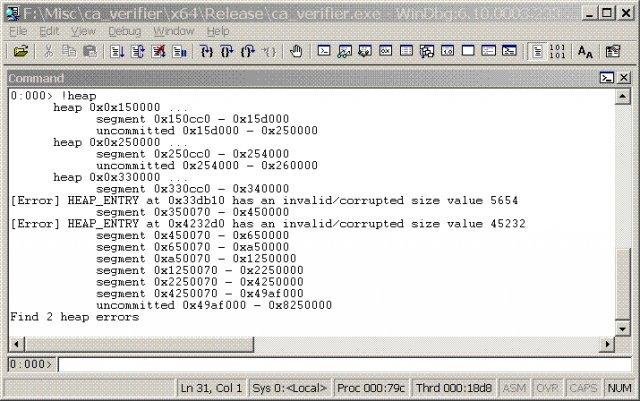Image resolution: width=640 pixels, height=401 pixels.
Task: Click the Paste clipboard icon
Action: (x=90, y=51)
